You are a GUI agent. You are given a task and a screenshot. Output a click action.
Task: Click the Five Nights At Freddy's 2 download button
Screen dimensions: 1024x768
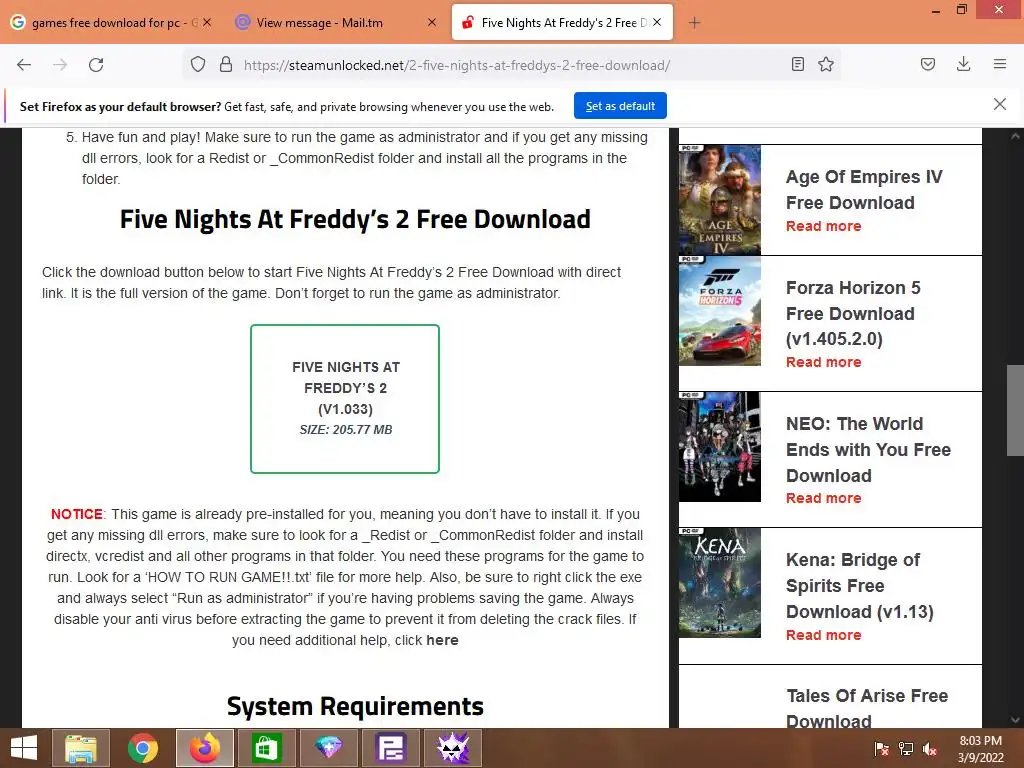(345, 398)
